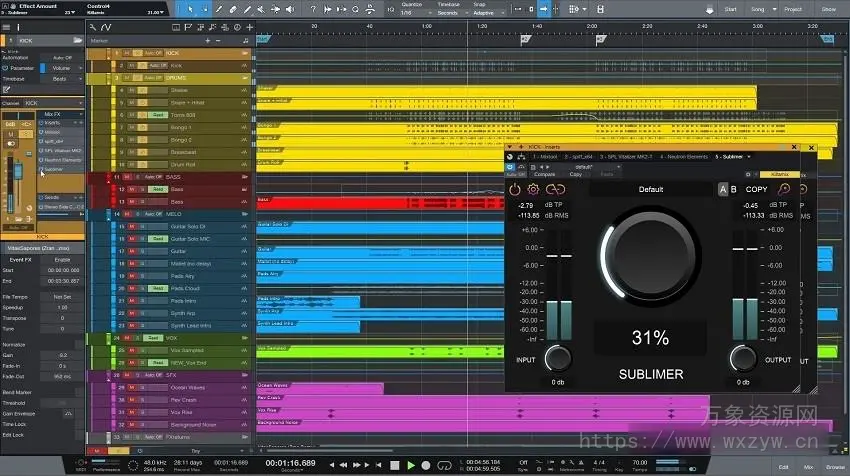850x476 pixels.
Task: Click the Browse button at bottom right
Action: [x=834, y=466]
